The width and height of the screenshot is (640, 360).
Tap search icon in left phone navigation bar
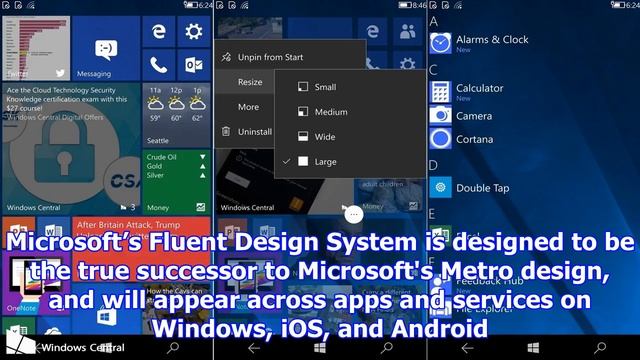click(173, 347)
